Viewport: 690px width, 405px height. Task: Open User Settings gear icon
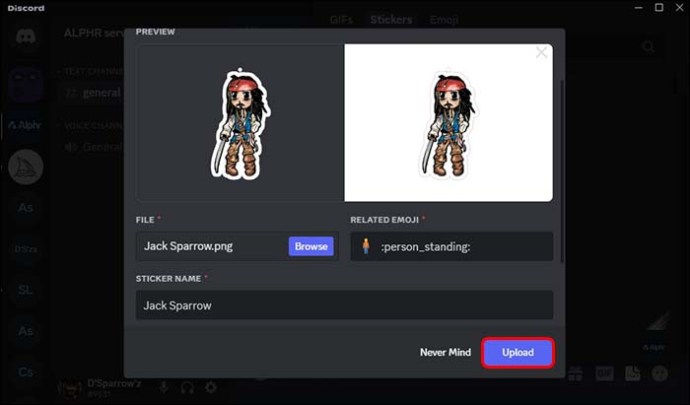click(x=211, y=387)
